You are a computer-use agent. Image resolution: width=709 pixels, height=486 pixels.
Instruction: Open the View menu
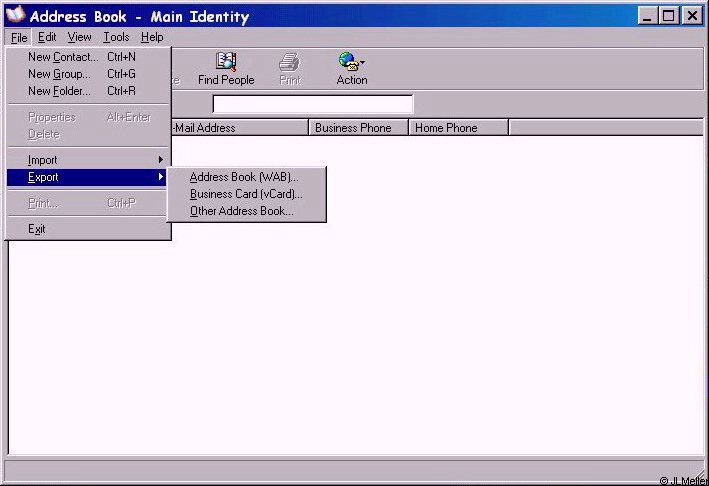(x=79, y=37)
